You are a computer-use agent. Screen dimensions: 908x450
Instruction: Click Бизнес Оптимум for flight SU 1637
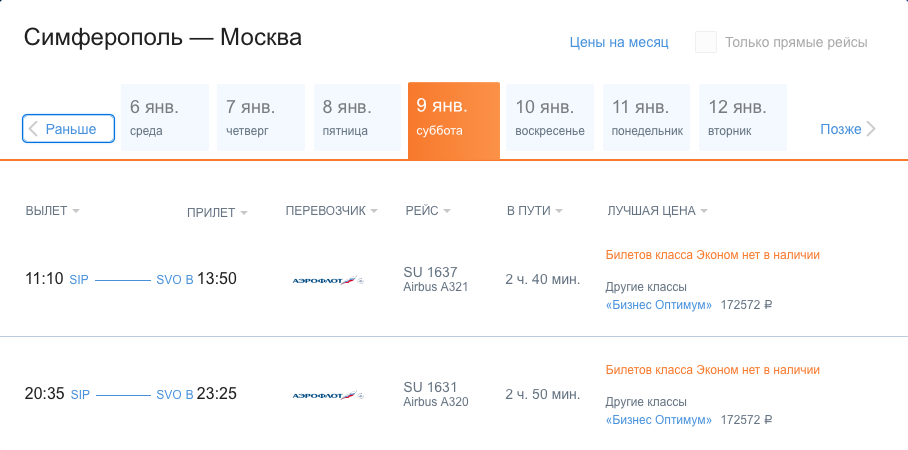tap(659, 305)
